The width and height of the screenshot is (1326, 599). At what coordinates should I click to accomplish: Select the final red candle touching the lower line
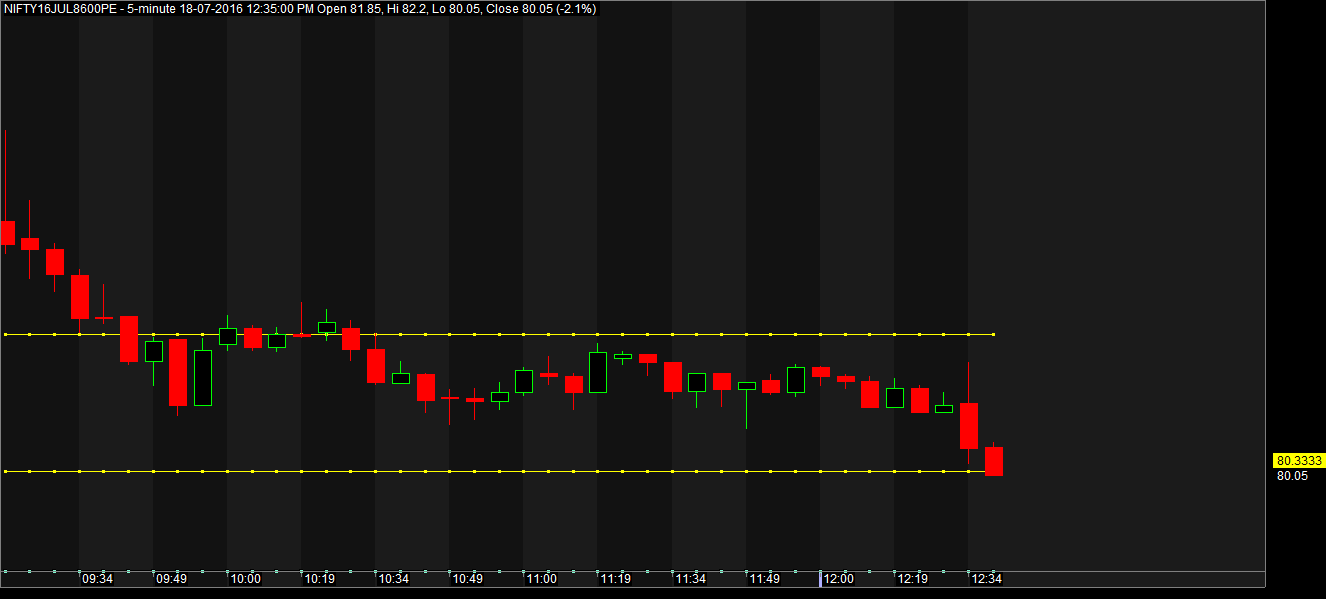[994, 461]
